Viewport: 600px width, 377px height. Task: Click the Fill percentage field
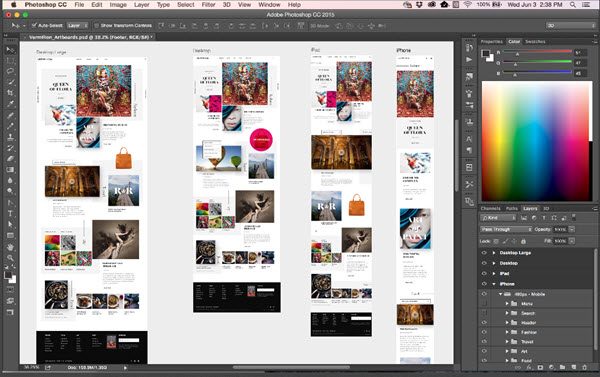tap(560, 241)
